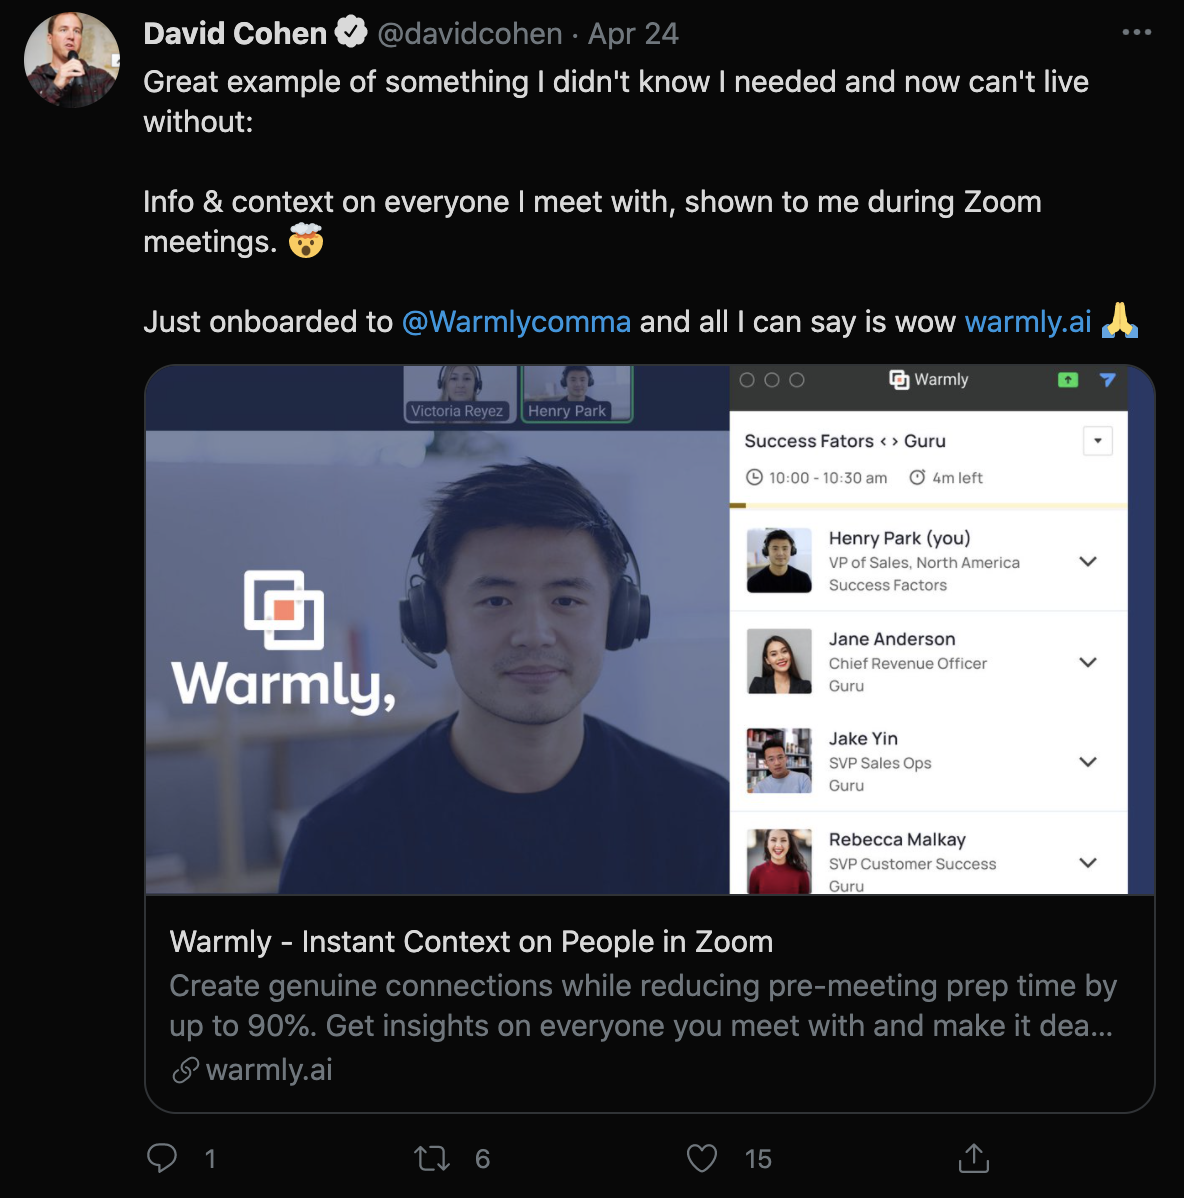Click the share upload icon
Viewport: 1184px width, 1198px height.
click(x=973, y=1158)
